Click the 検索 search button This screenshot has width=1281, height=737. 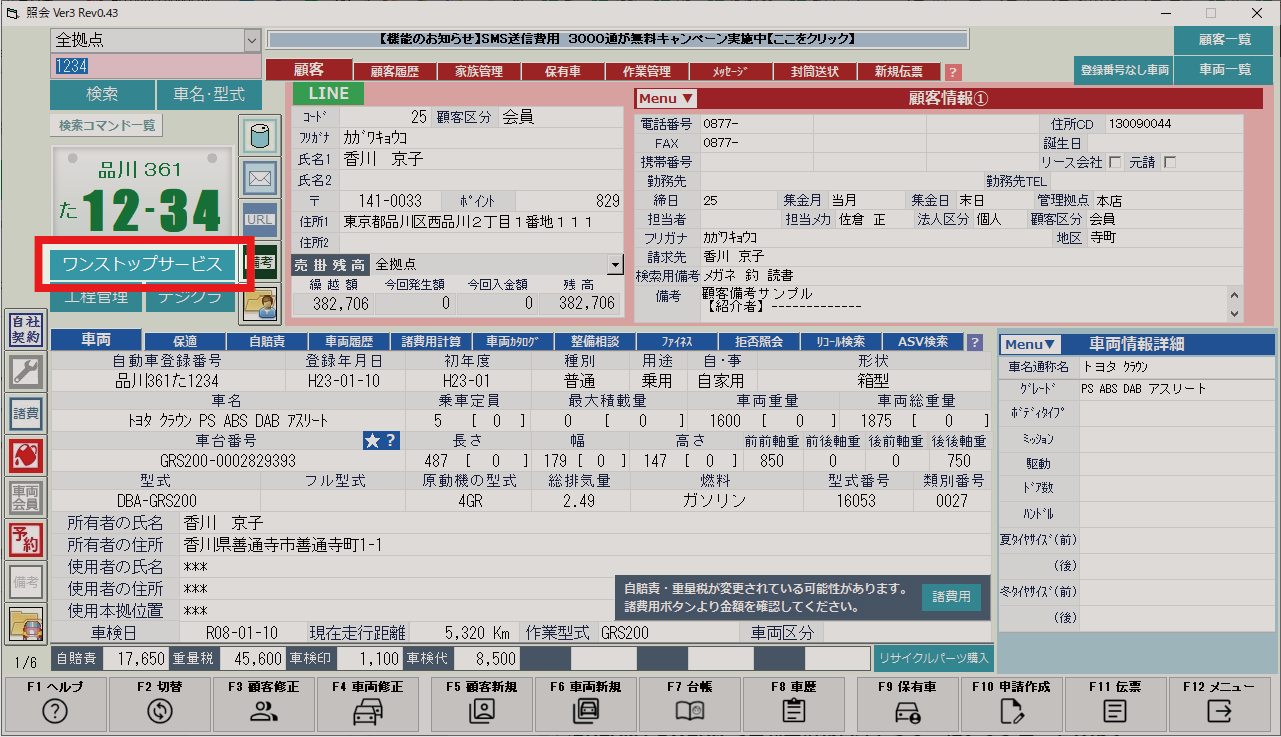pos(103,95)
